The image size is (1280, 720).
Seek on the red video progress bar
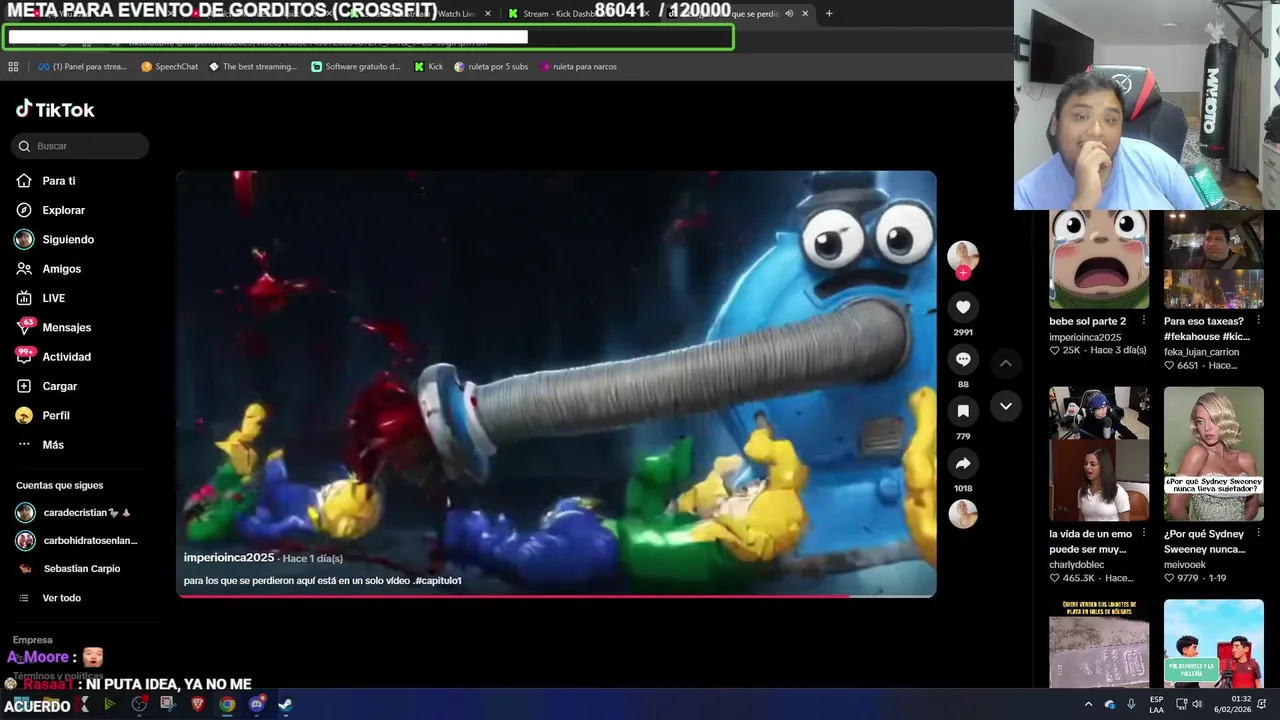[x=556, y=596]
